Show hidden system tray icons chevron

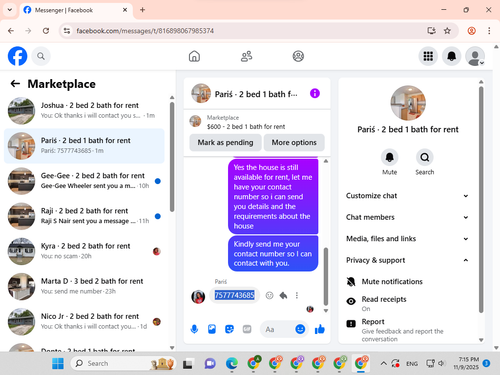tap(384, 363)
